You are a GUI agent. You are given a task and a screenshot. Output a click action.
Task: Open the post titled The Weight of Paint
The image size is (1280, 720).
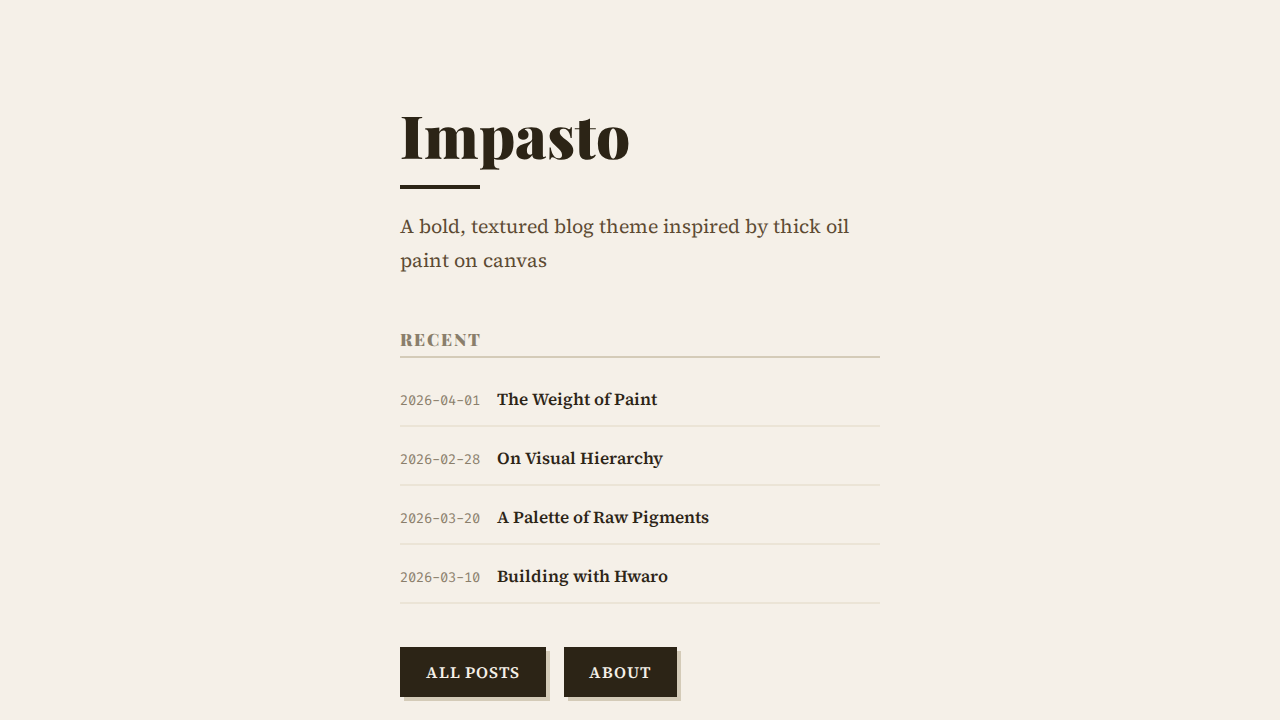tap(577, 399)
